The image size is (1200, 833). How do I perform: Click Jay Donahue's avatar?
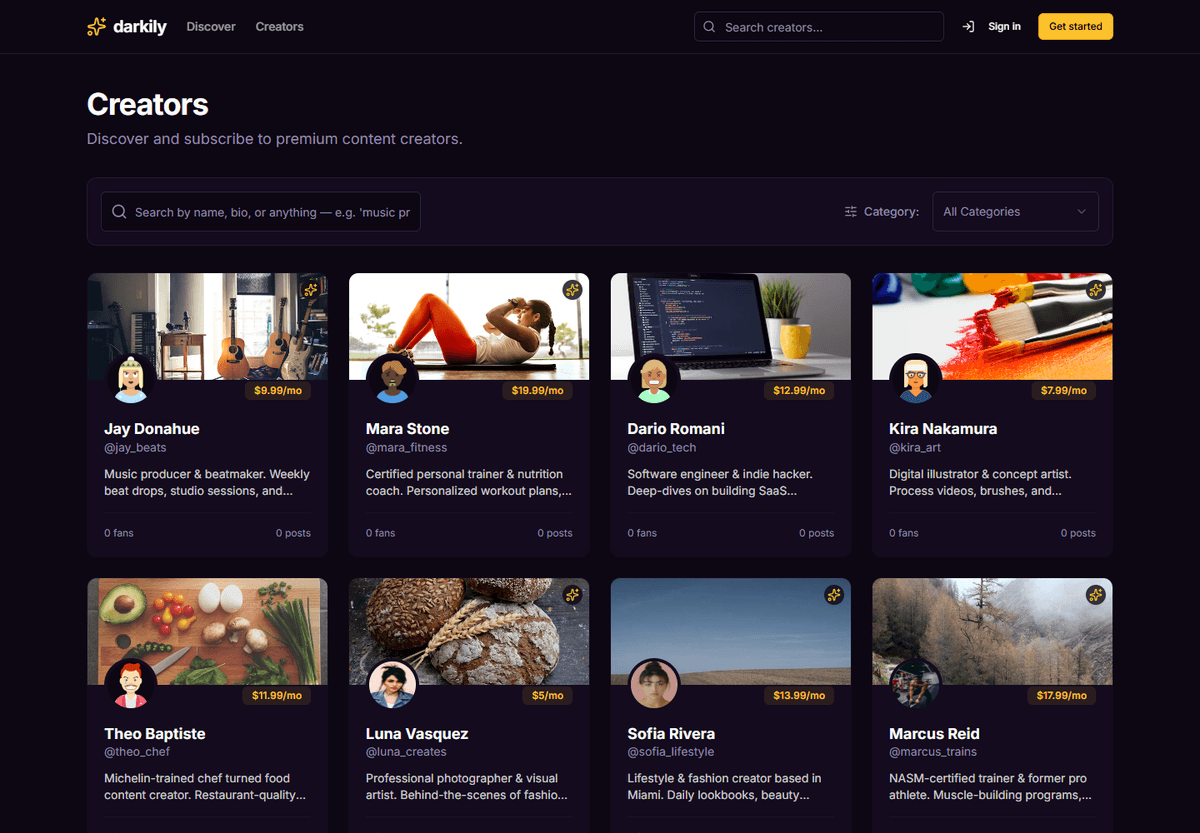131,380
